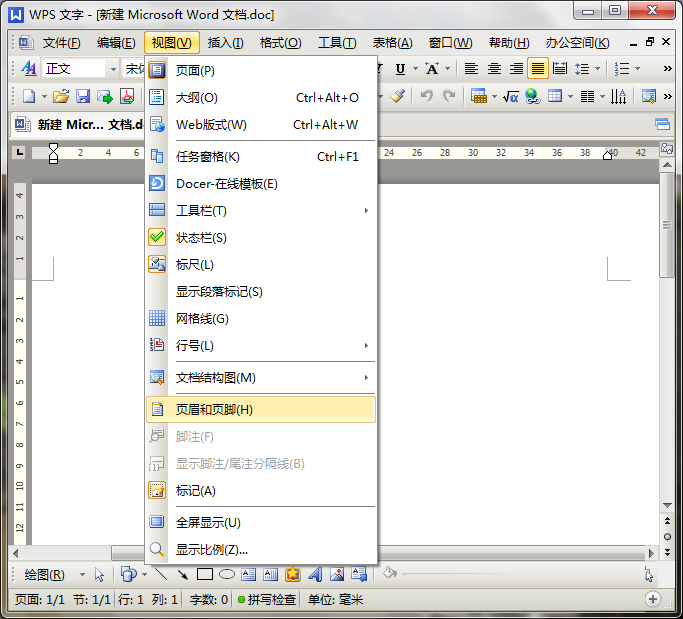Click the units (单位: 毫米) status entry
Screen dimensions: 683x619
point(335,600)
